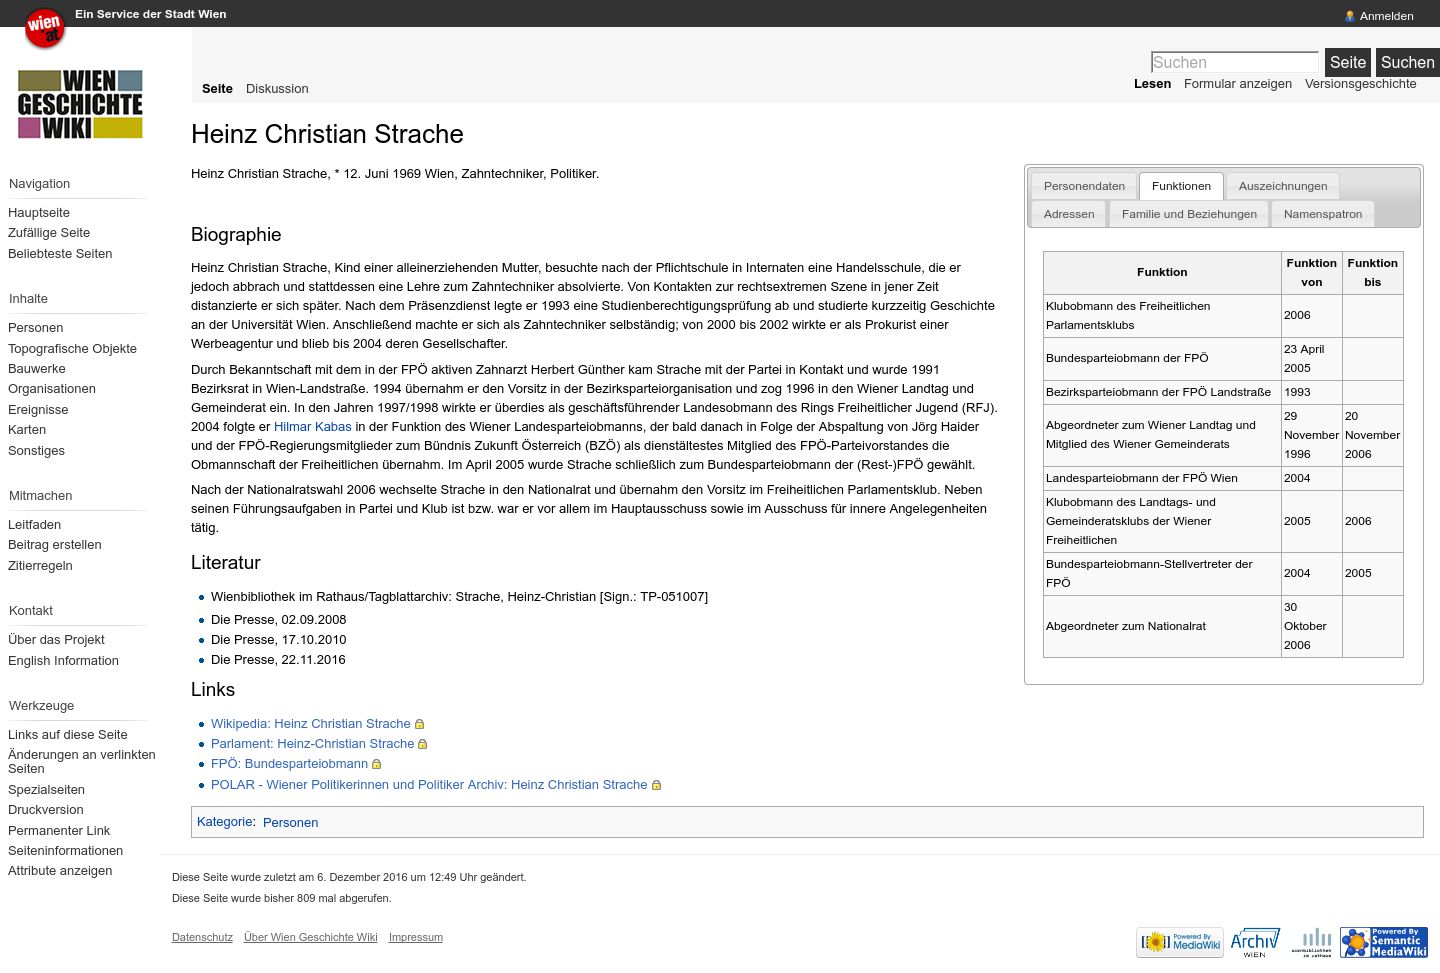The width and height of the screenshot is (1440, 973).
Task: Open the Auszeichnungen tab
Action: coord(1283,186)
